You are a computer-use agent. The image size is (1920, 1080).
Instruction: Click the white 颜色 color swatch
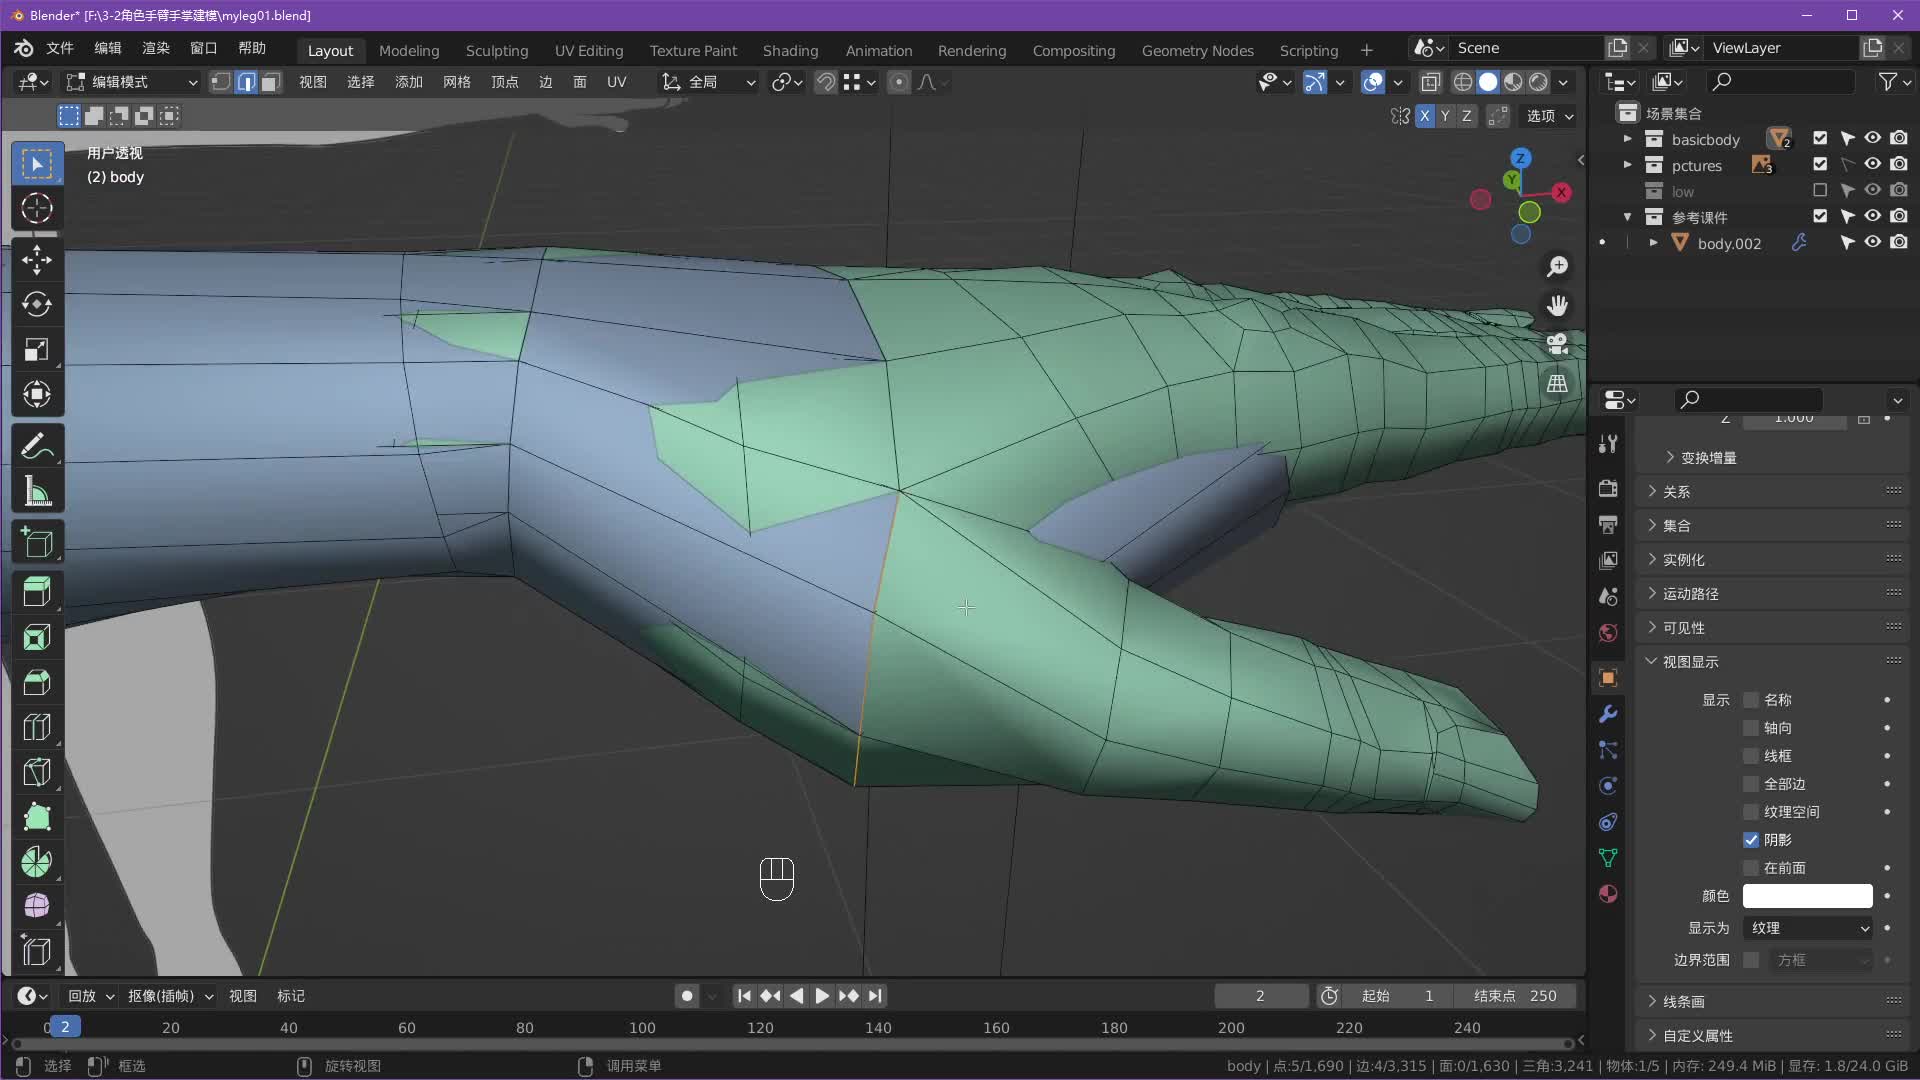(x=1807, y=896)
